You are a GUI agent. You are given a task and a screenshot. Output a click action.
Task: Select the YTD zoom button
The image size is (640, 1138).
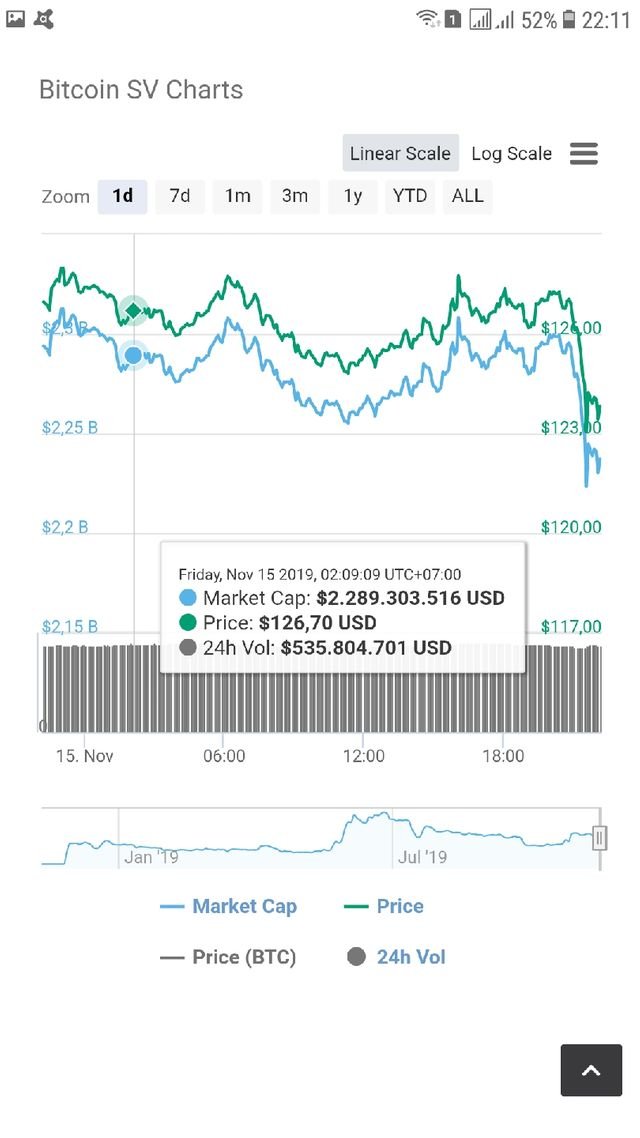(410, 196)
